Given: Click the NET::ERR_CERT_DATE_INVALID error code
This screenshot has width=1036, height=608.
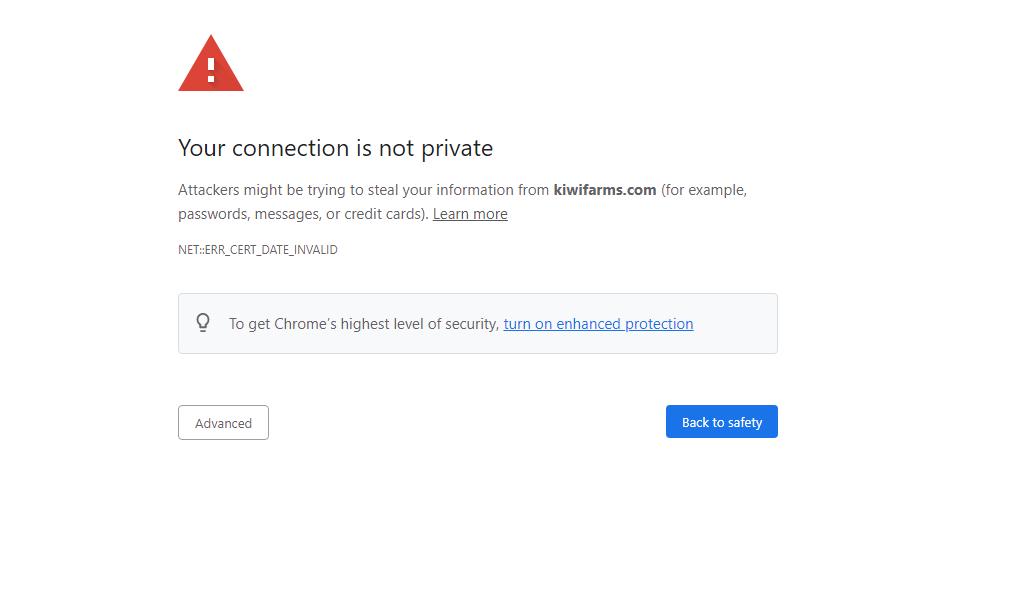Looking at the screenshot, I should click(258, 250).
